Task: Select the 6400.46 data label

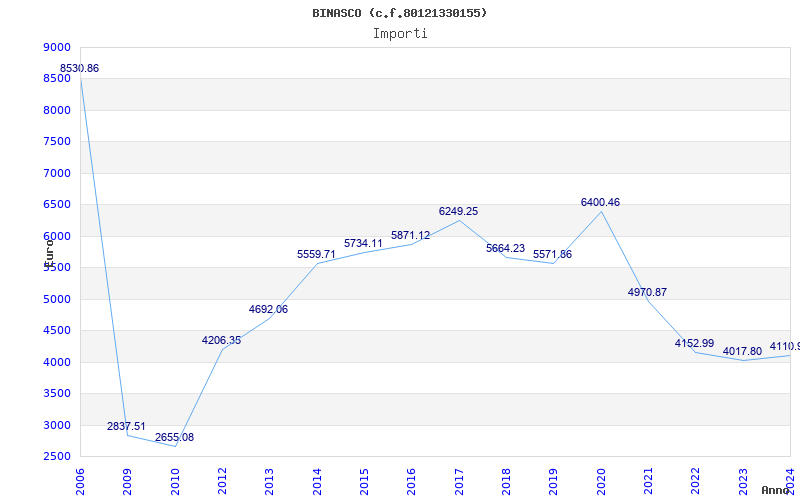Action: point(601,202)
